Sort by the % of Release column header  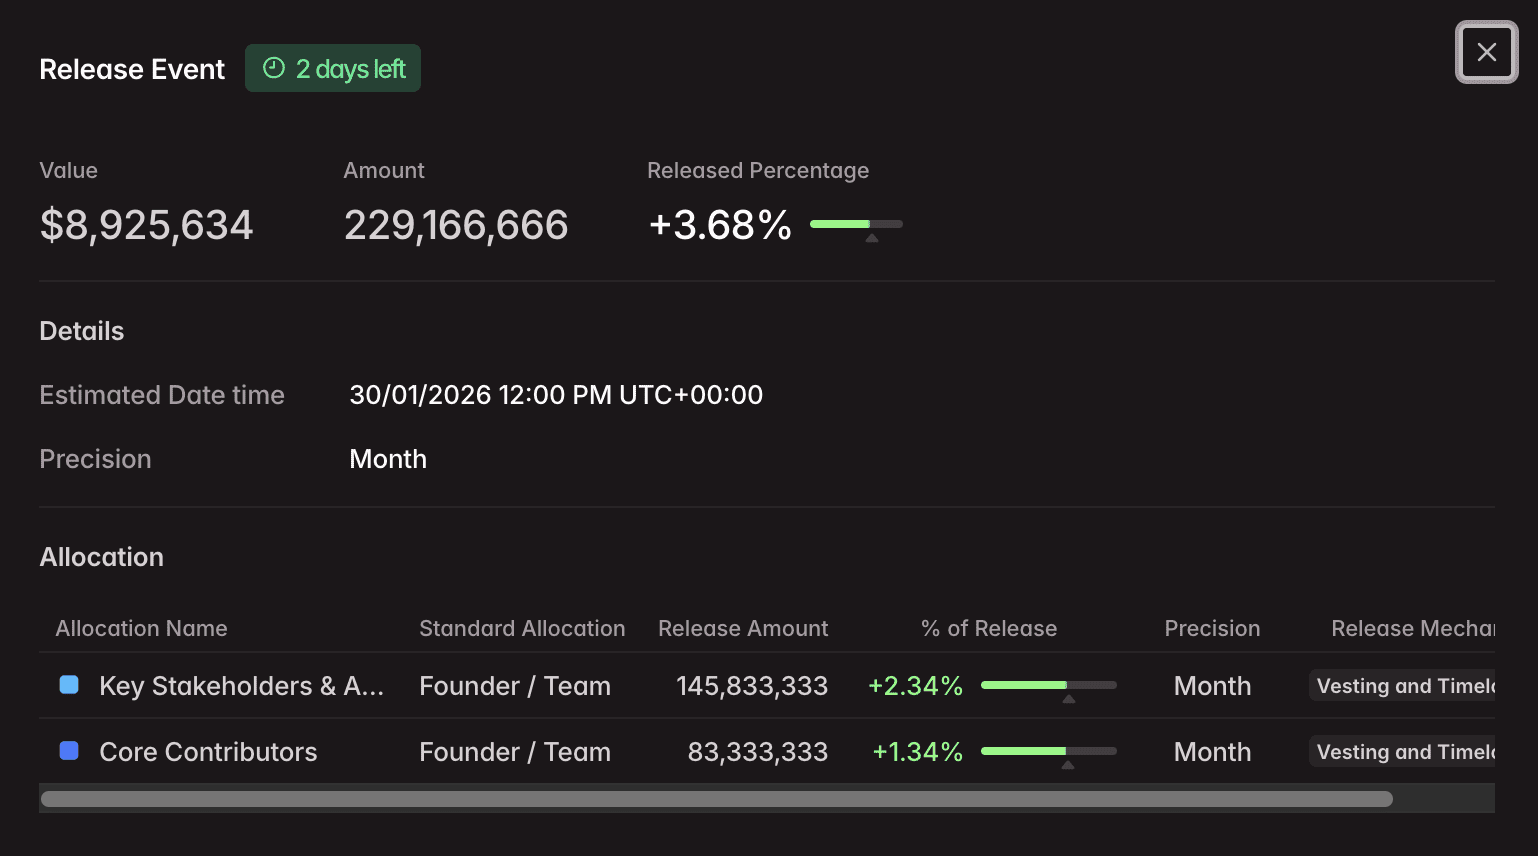click(x=988, y=628)
